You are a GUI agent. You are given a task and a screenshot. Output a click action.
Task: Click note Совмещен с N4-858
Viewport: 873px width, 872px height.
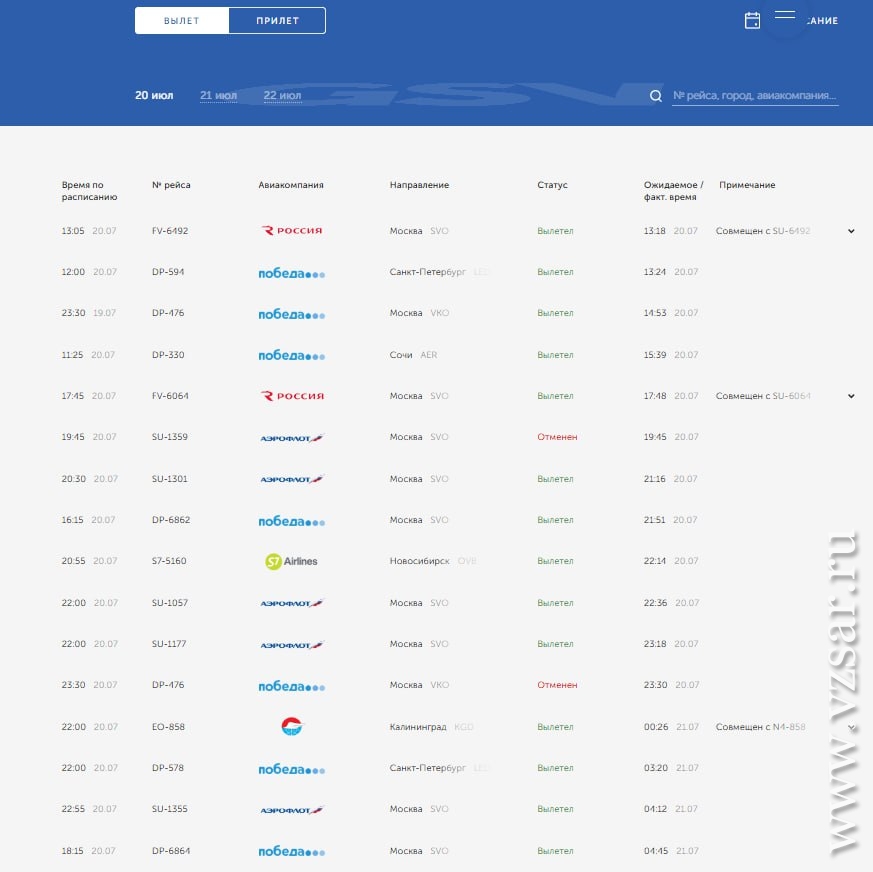[761, 727]
